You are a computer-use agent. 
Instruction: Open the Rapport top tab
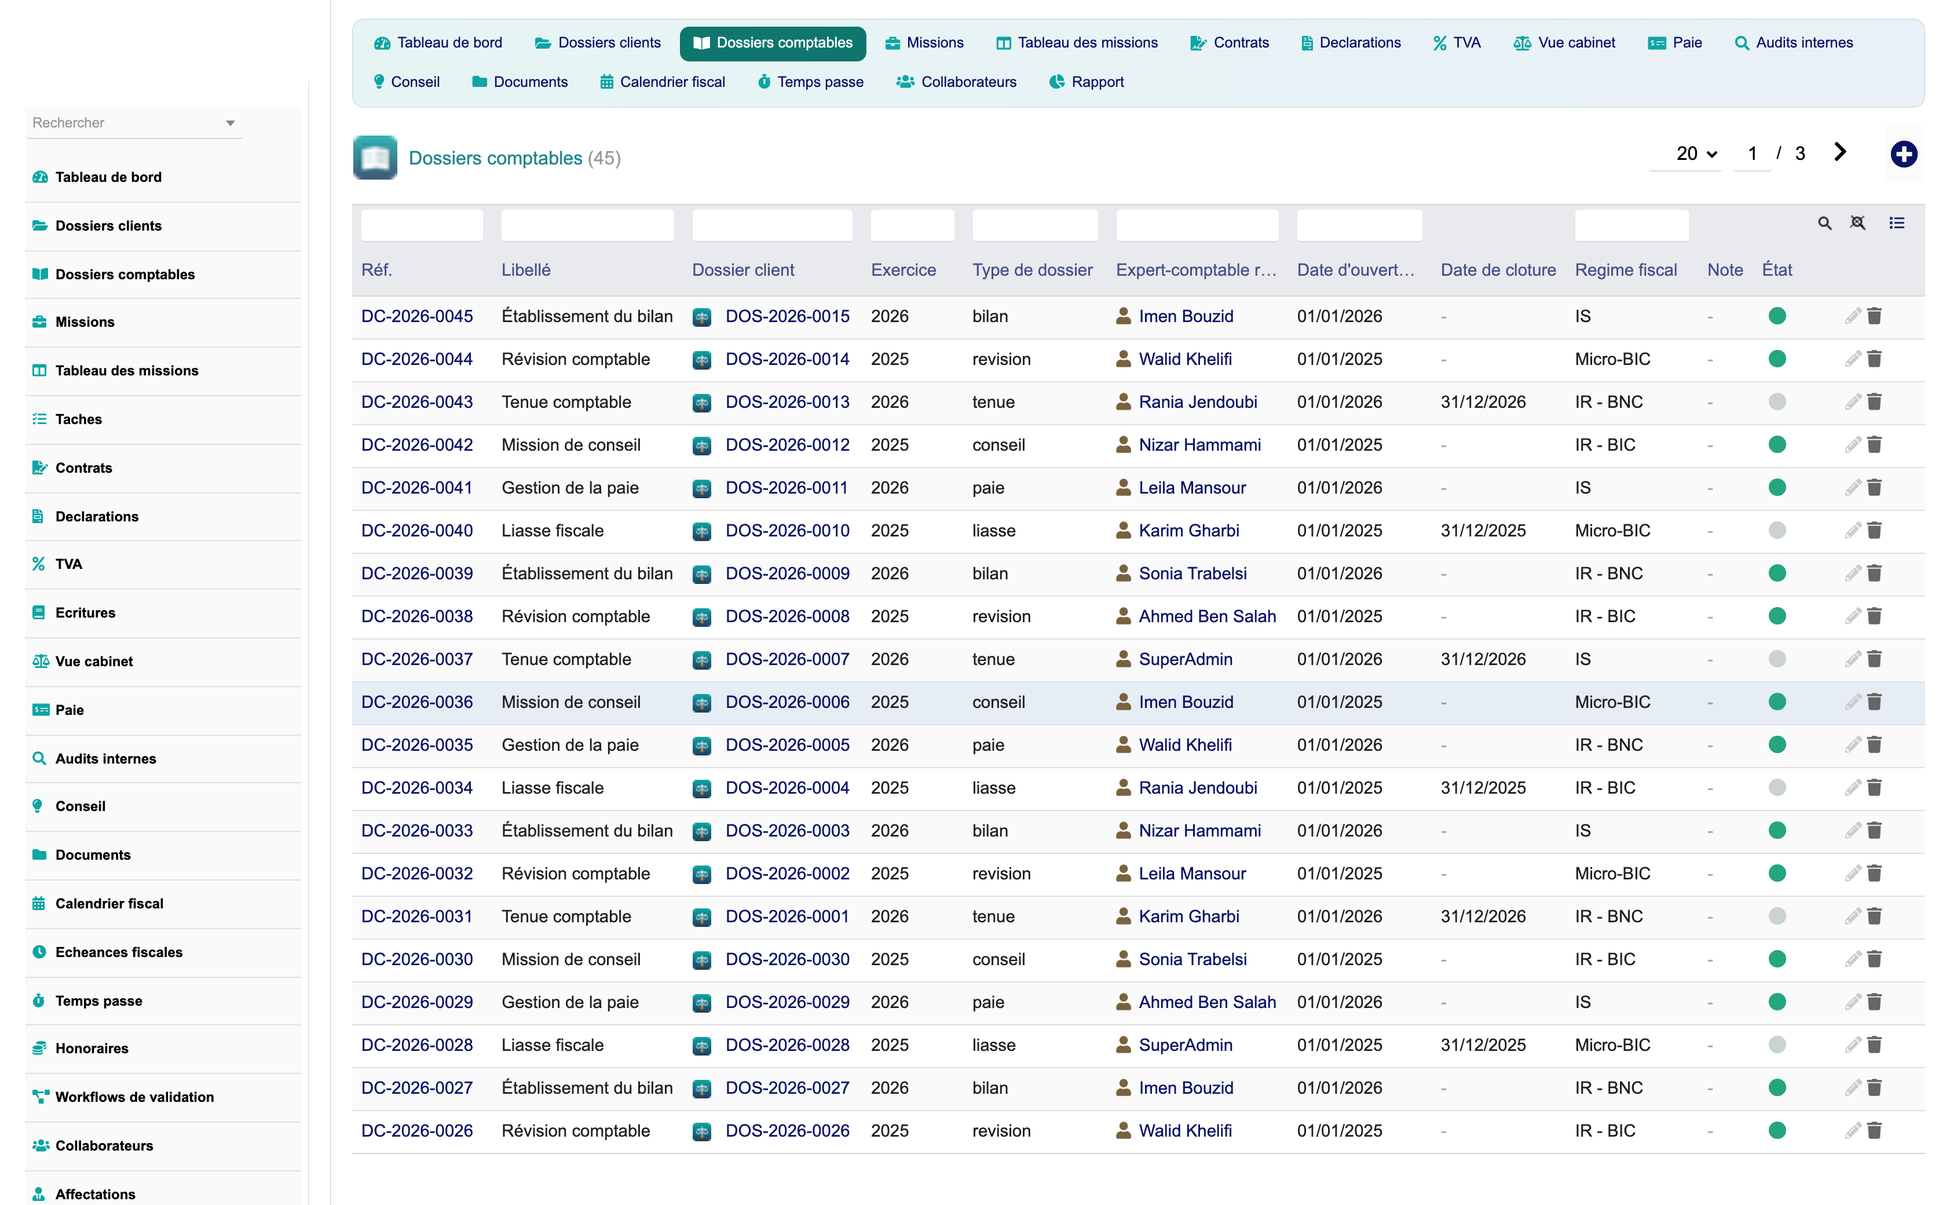click(x=1086, y=82)
